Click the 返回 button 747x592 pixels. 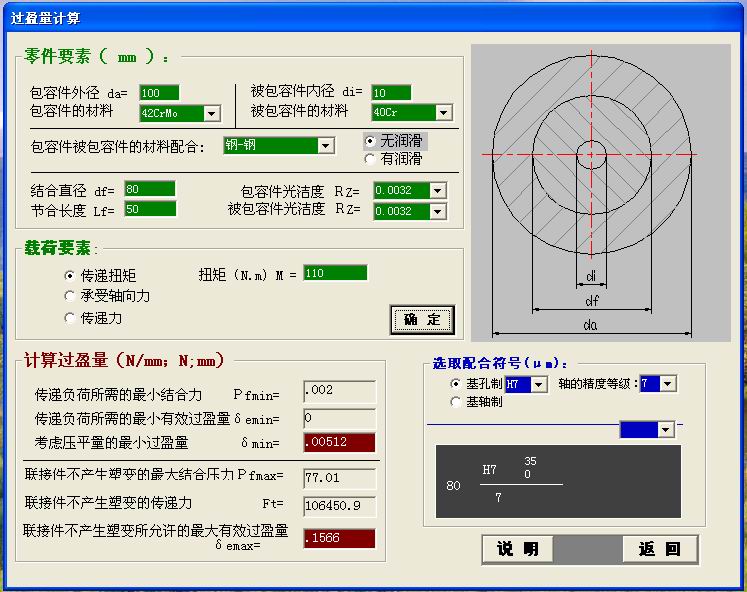coord(660,549)
